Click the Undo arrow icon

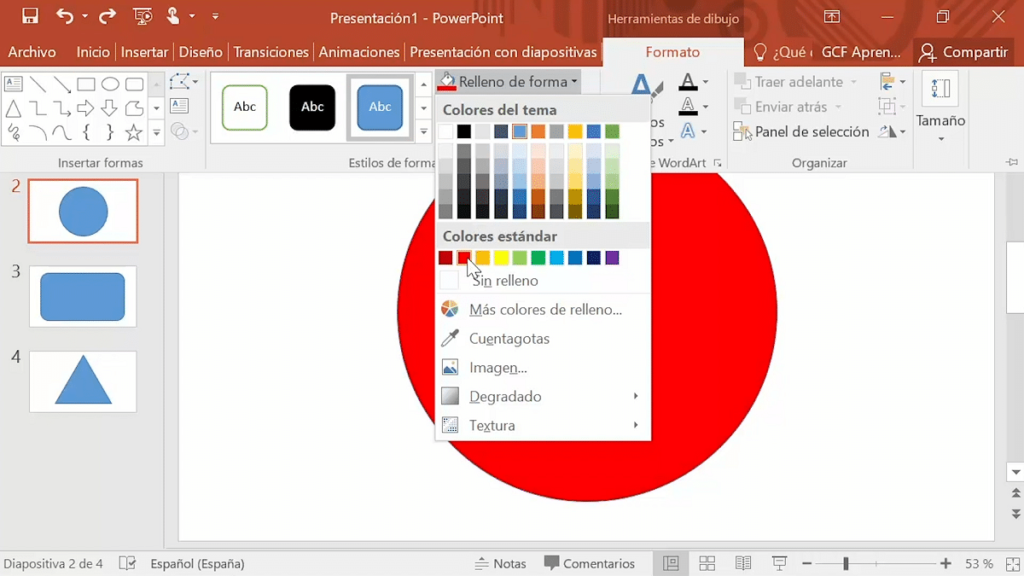[65, 17]
